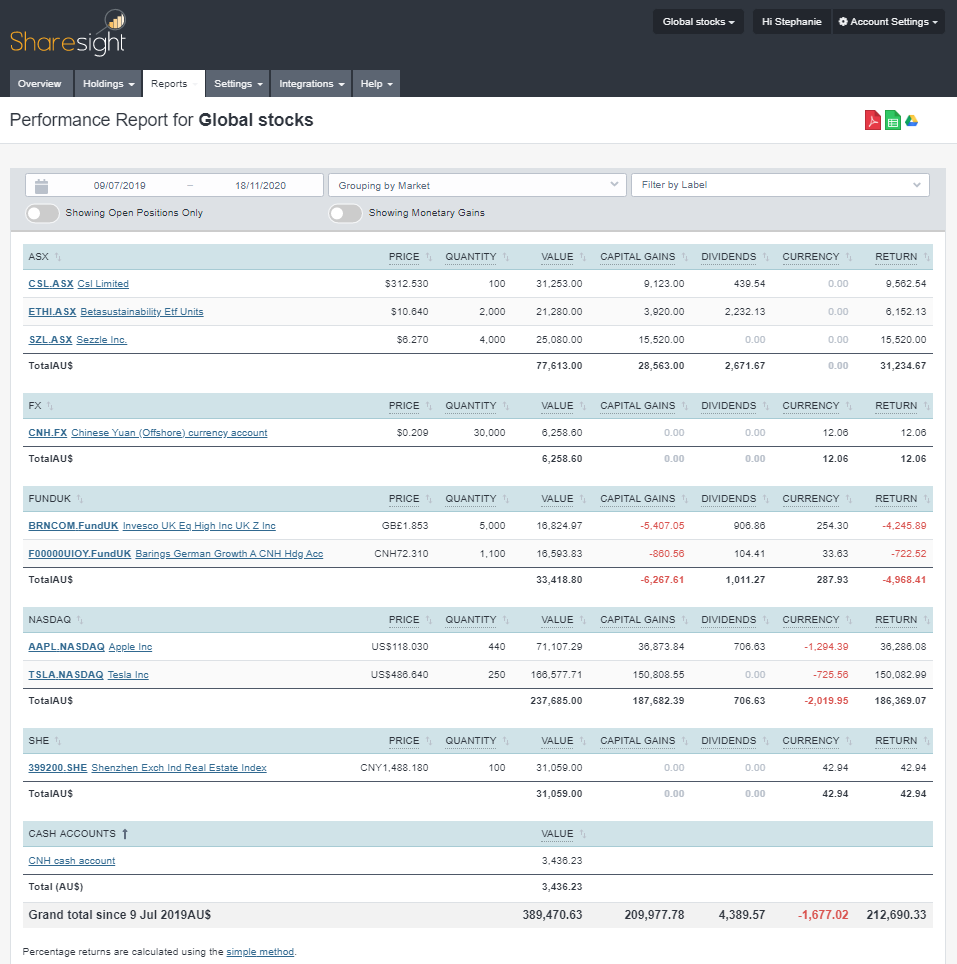Toggle Showing Monetary Gains switch
The width and height of the screenshot is (957, 964).
[345, 213]
